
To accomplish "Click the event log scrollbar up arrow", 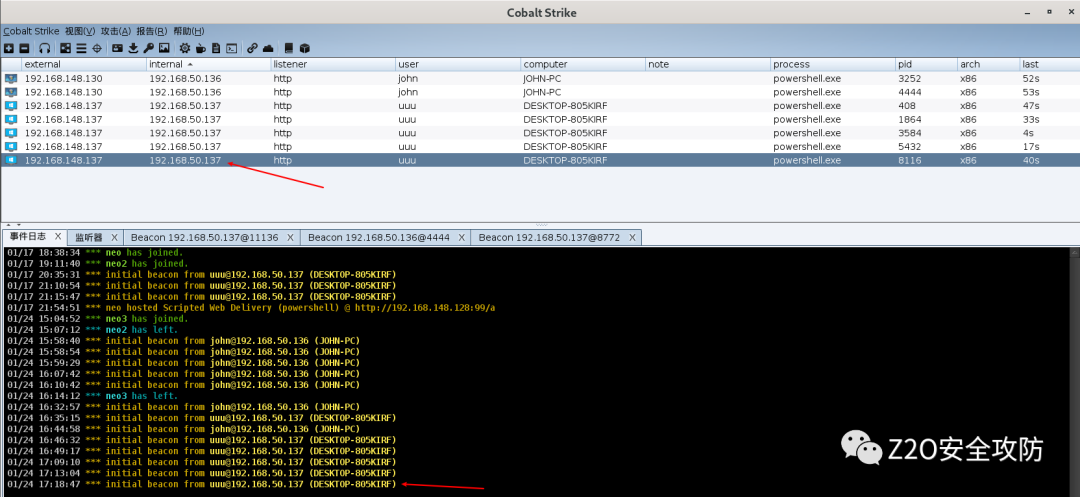I will (x=1074, y=253).
